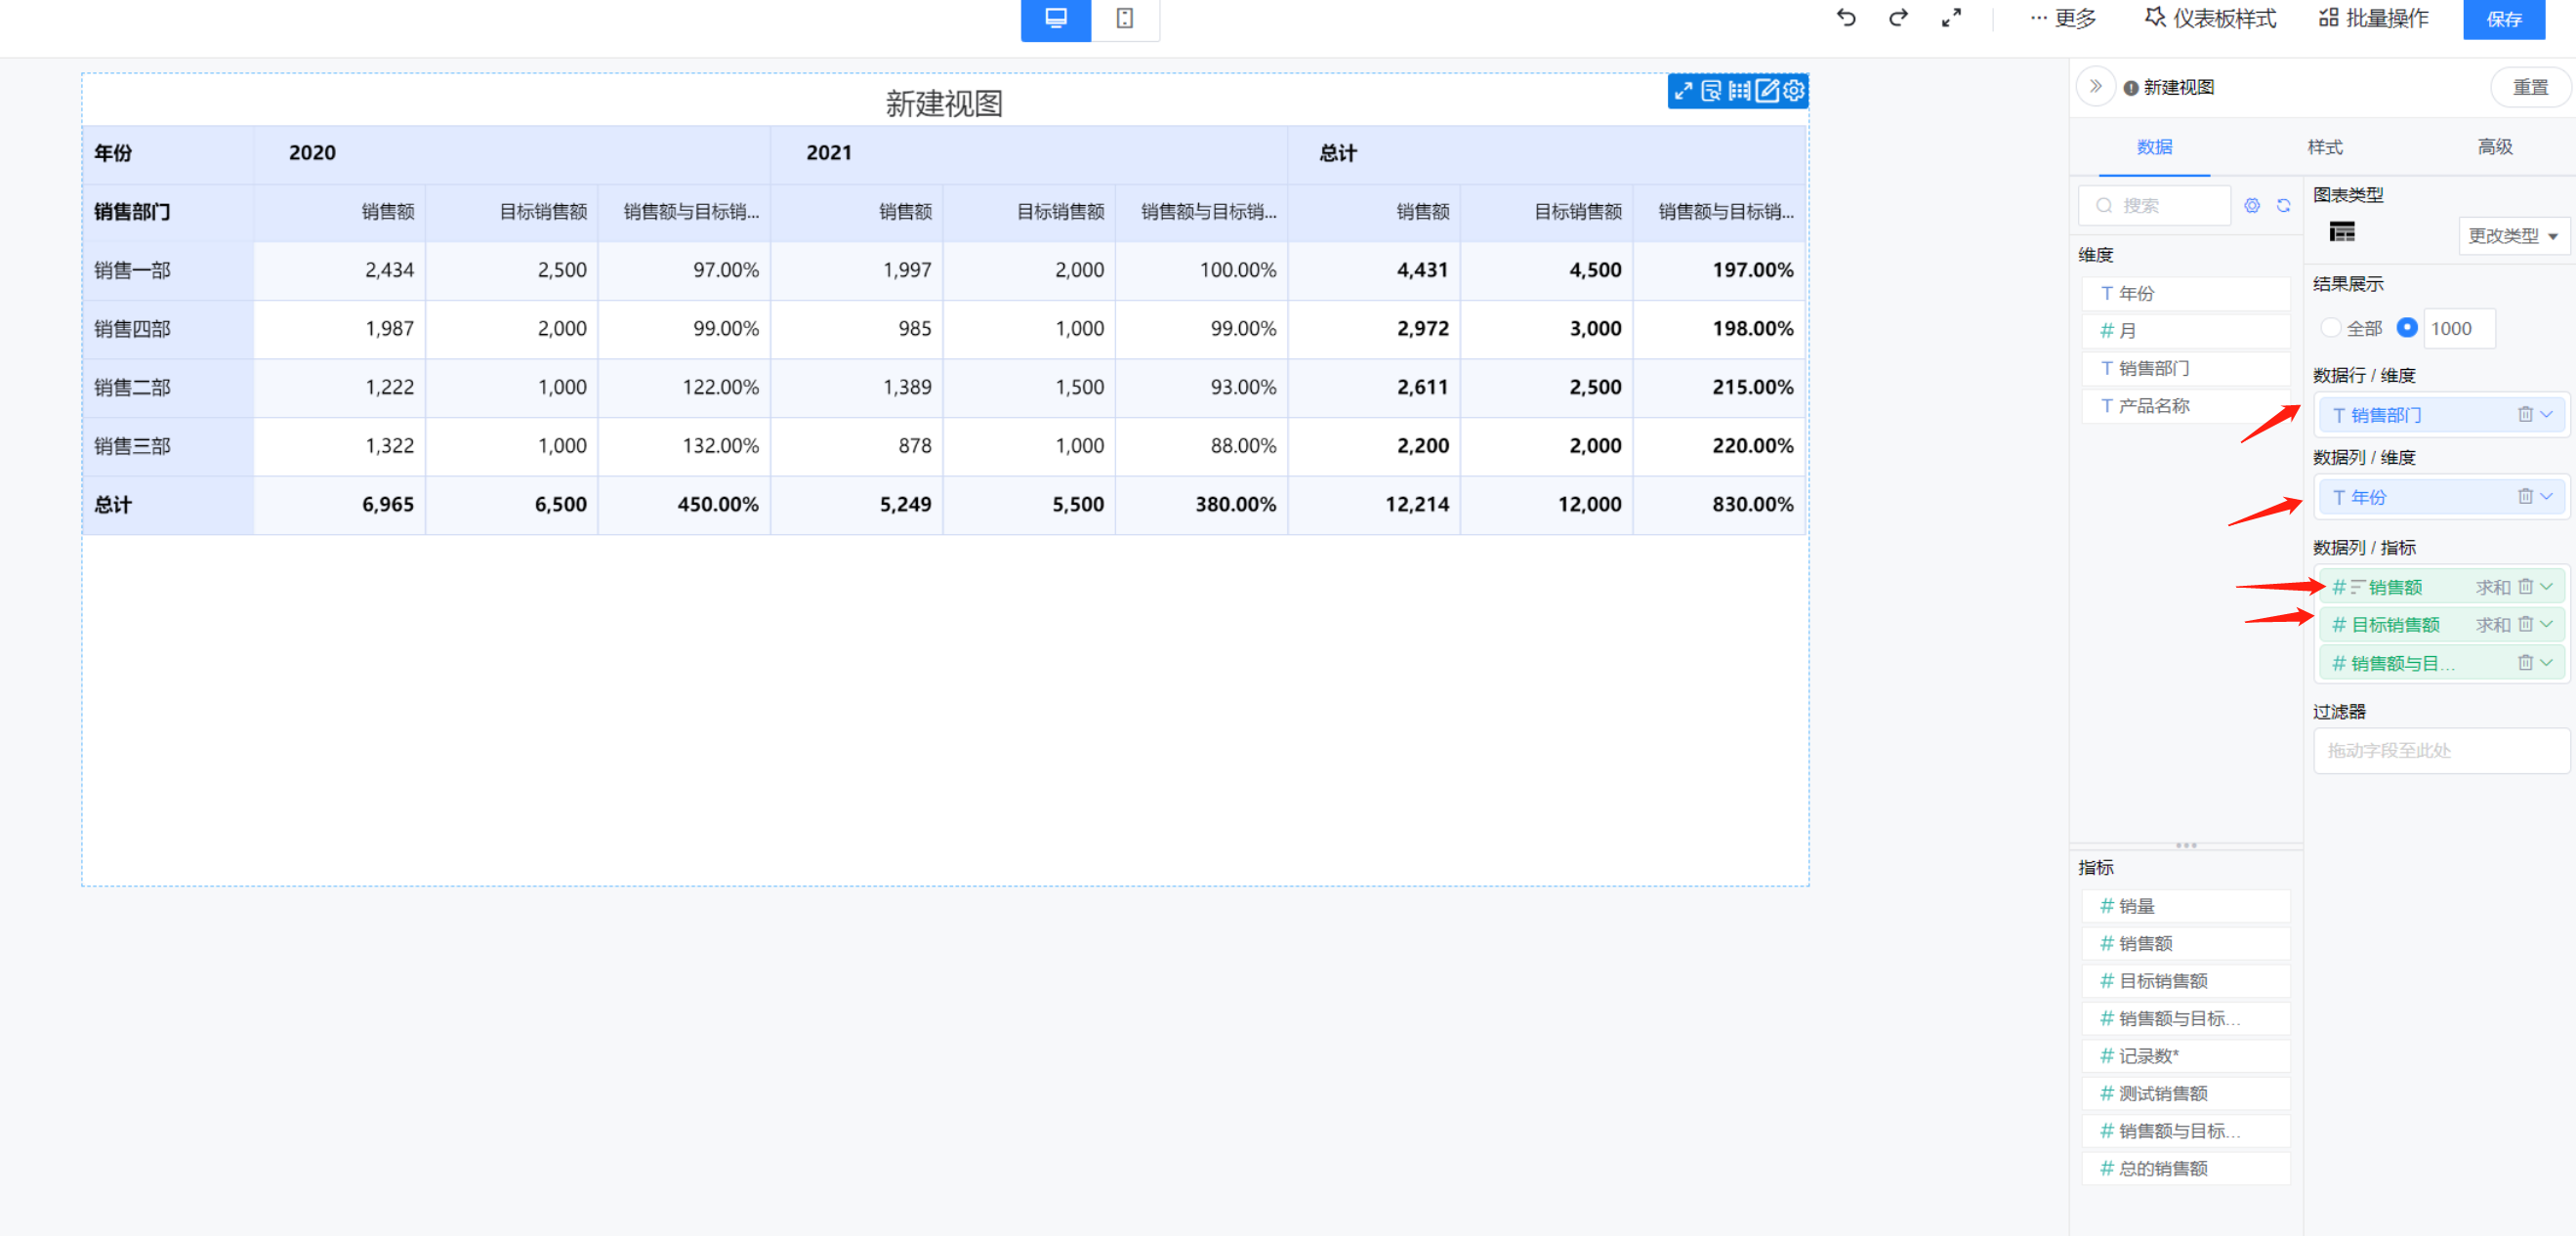Click the pencil edit icon on chart
Image resolution: width=2576 pixels, height=1236 pixels.
pos(1767,91)
